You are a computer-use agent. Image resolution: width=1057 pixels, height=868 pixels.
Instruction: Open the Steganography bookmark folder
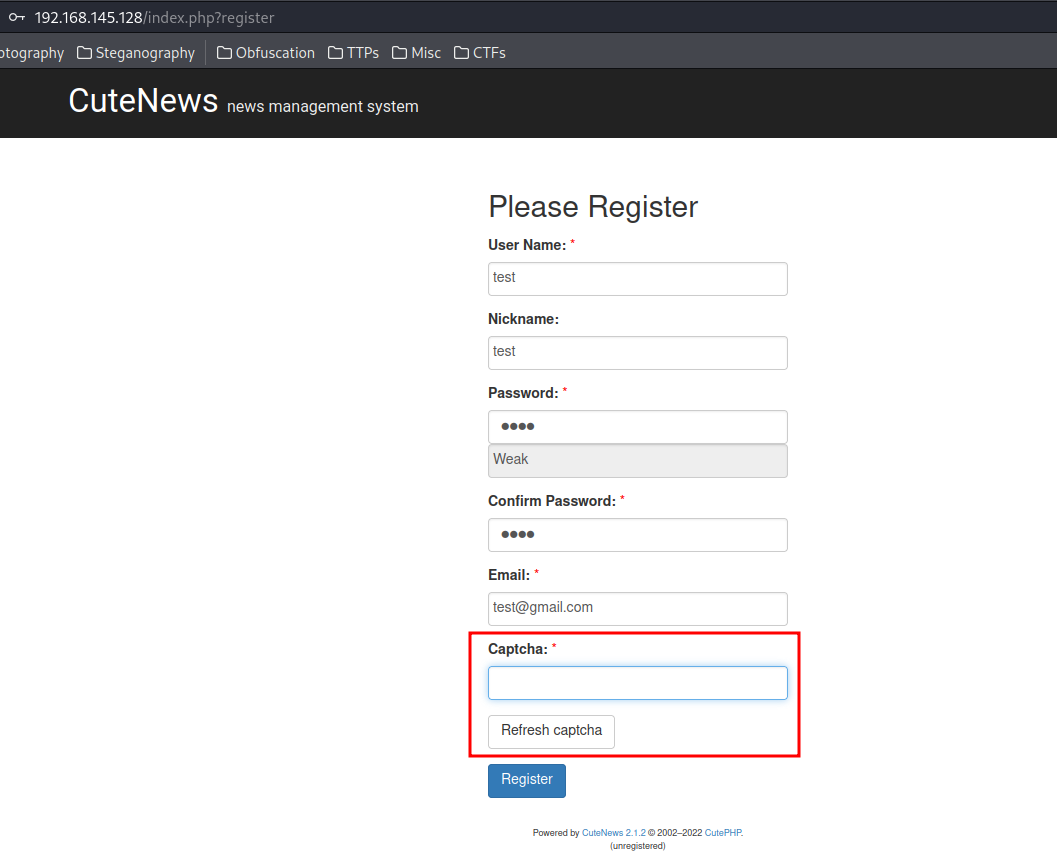point(135,53)
